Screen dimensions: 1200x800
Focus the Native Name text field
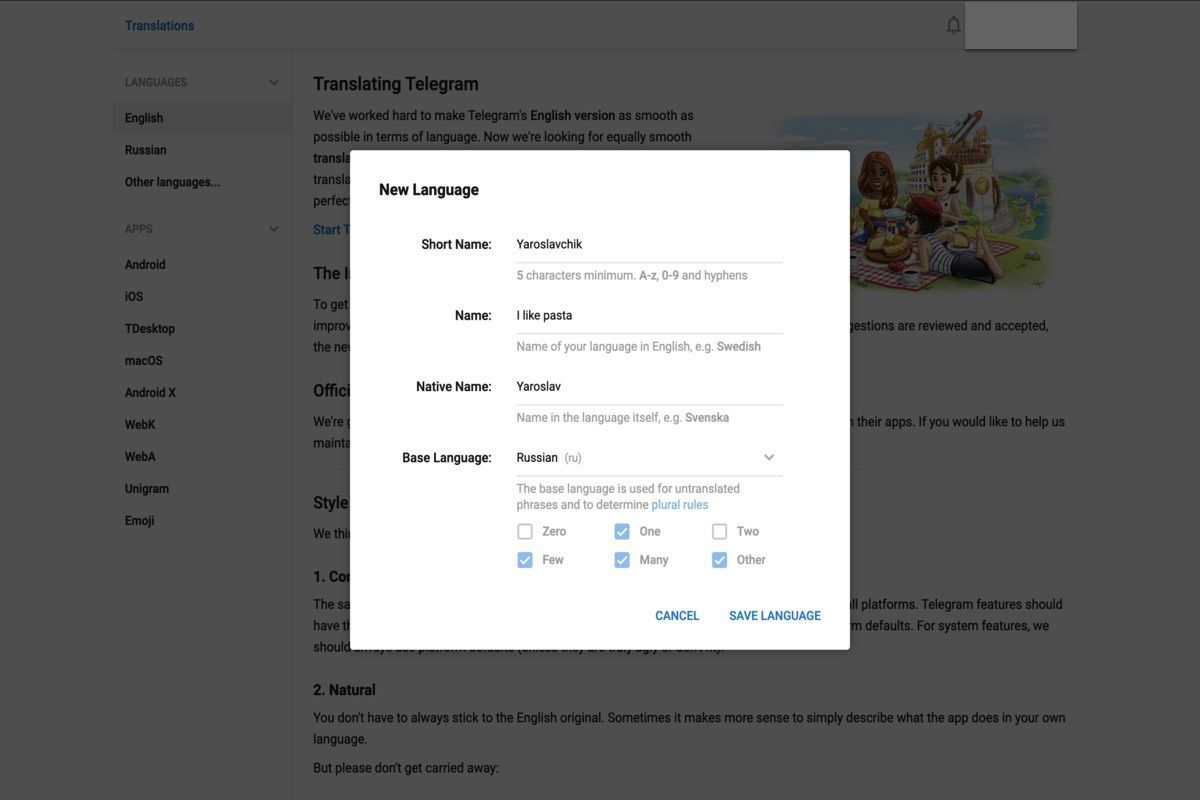point(648,387)
